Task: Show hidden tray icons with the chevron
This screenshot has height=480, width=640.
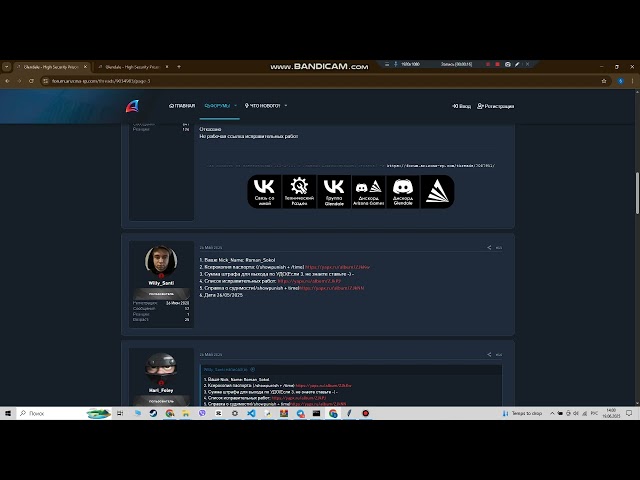Action: point(552,413)
